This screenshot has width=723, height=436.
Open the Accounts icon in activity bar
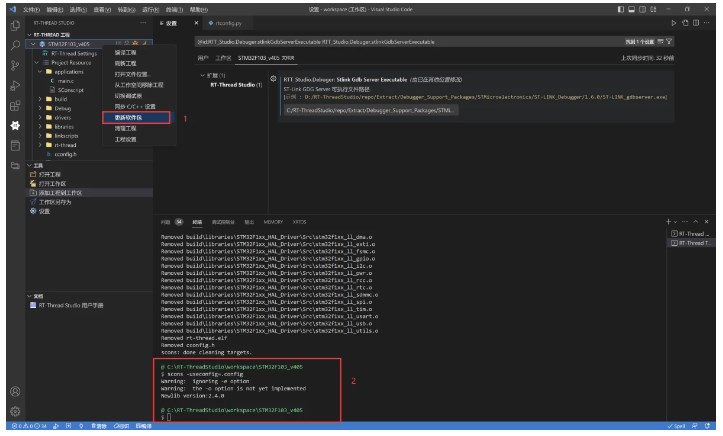point(15,392)
